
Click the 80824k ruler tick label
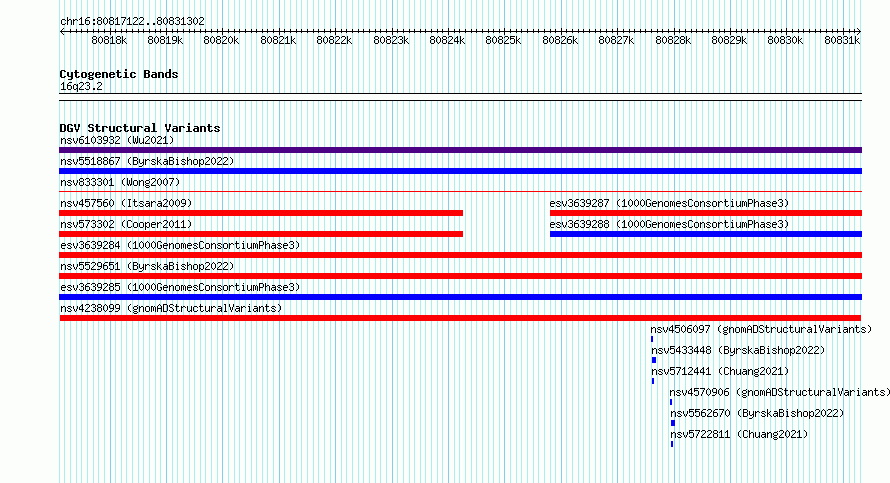click(447, 40)
